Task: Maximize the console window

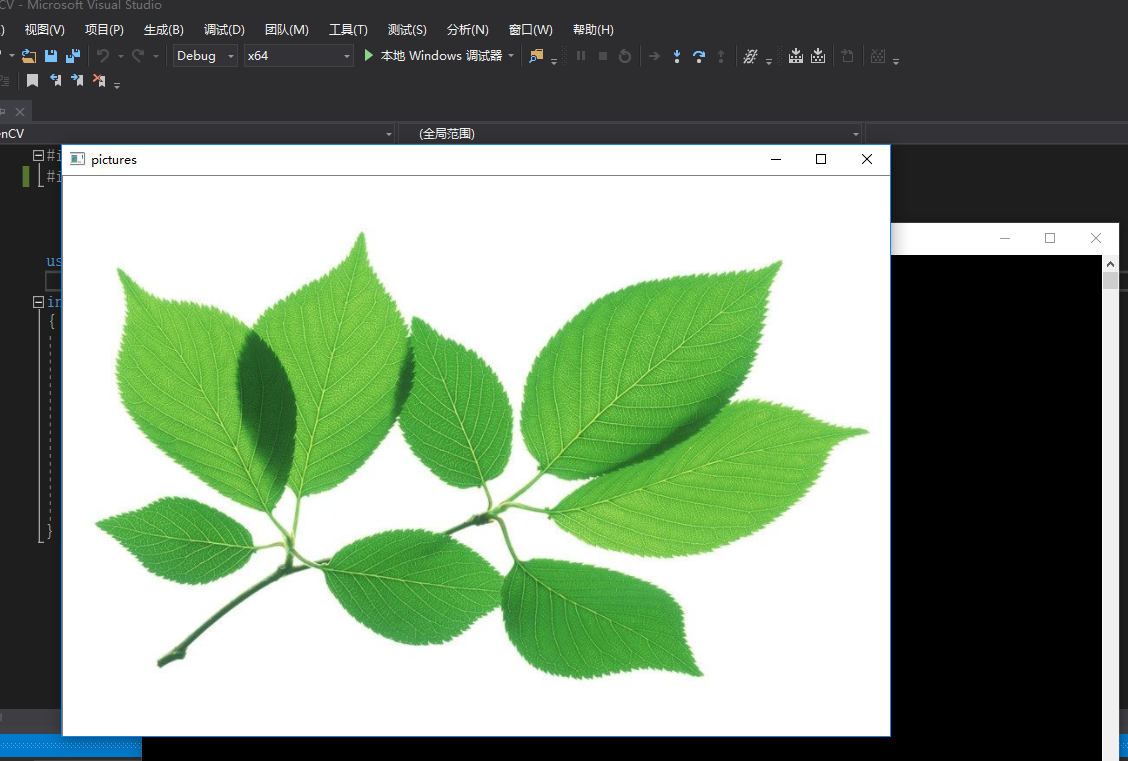Action: point(1050,238)
